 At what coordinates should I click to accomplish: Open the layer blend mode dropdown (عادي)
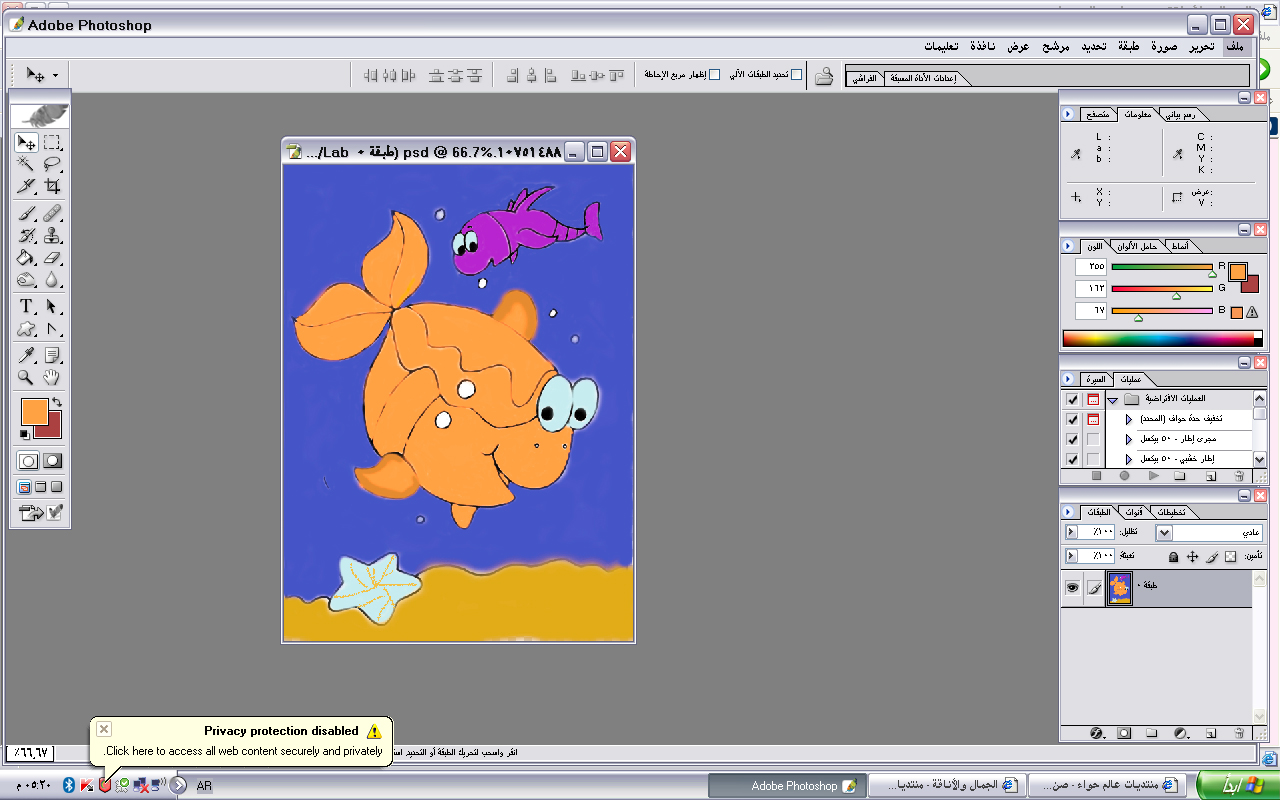1164,533
